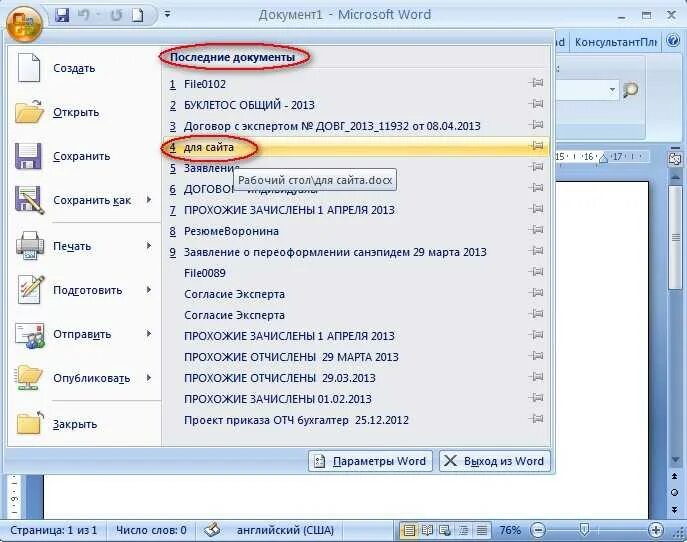Pin the File0102 document
Screen dimensions: 687x542
(x=536, y=82)
